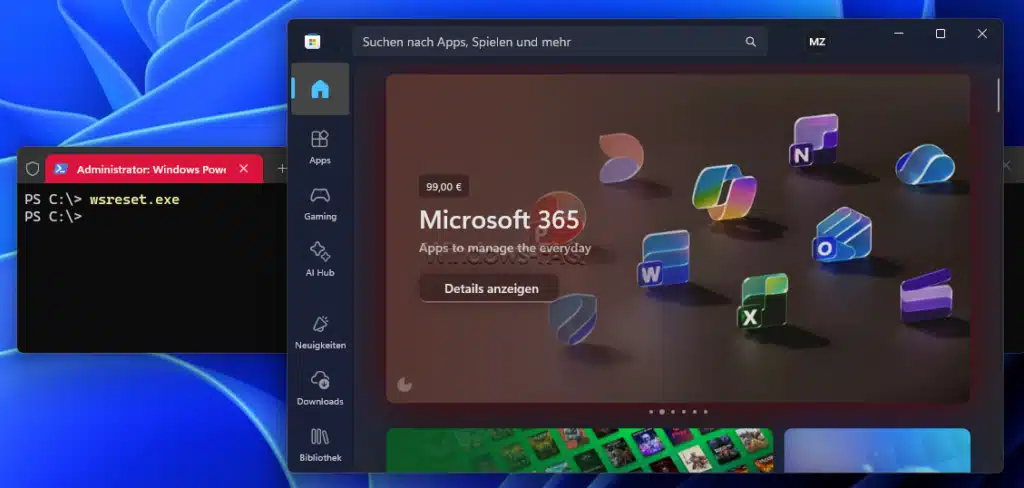Pause the banner carousel with the round icon
The width and height of the screenshot is (1024, 488).
(x=405, y=384)
